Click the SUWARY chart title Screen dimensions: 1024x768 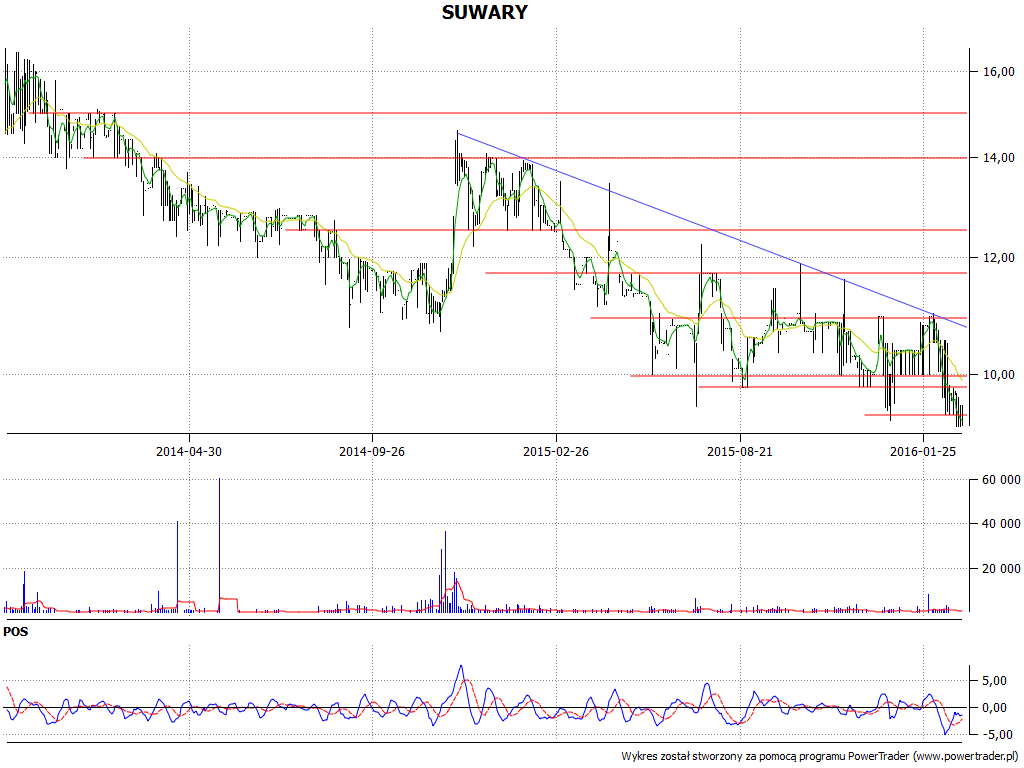click(485, 12)
